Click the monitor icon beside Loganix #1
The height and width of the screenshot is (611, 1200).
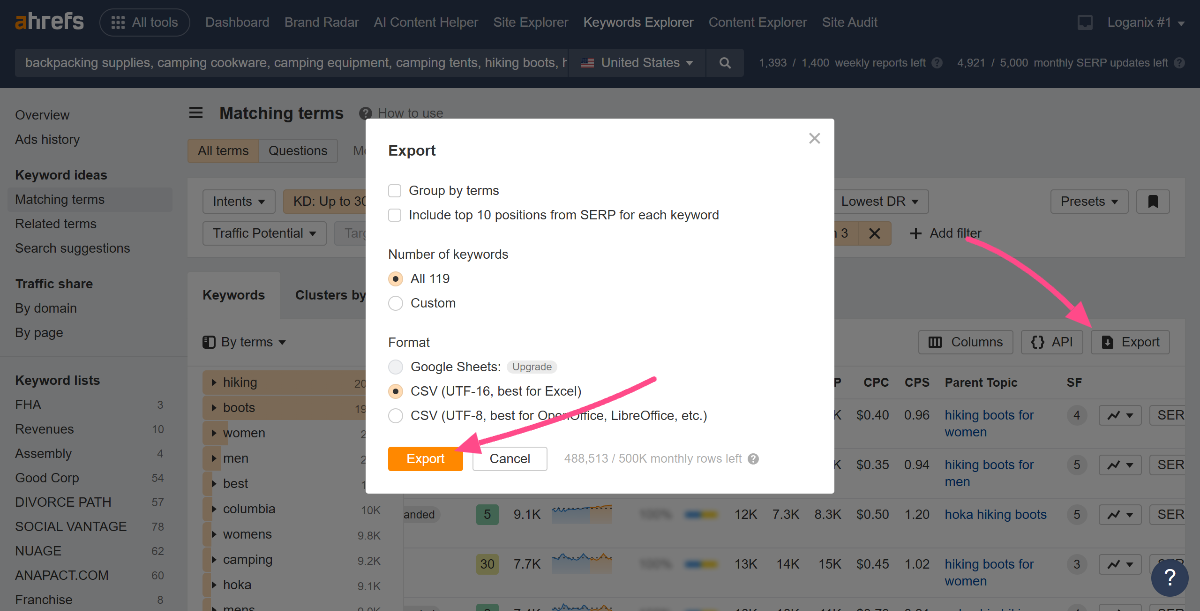[x=1085, y=22]
